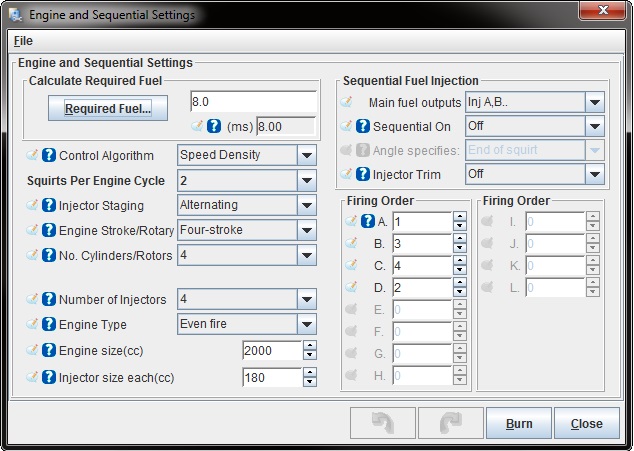Open the File menu
Viewport: 634px width, 451px height.
pyautogui.click(x=23, y=41)
